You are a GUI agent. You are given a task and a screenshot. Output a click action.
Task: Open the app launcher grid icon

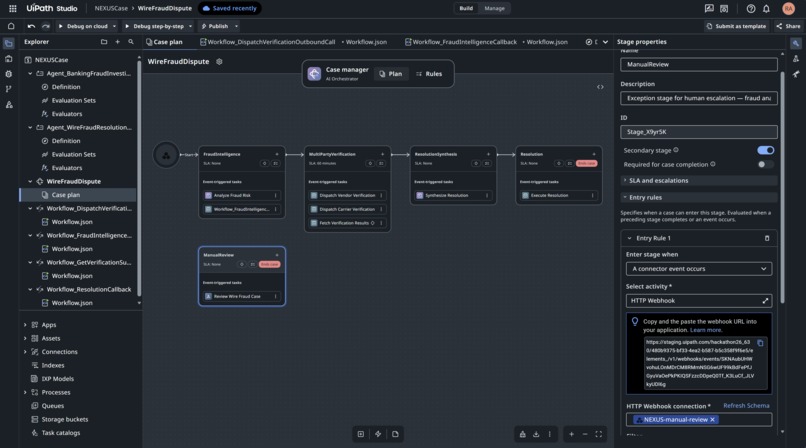coord(12,8)
